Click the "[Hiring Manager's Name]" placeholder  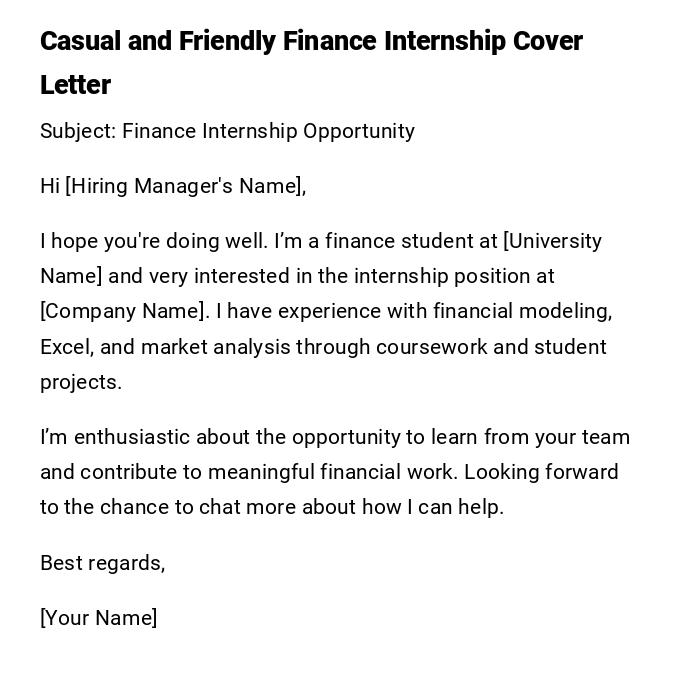(185, 186)
